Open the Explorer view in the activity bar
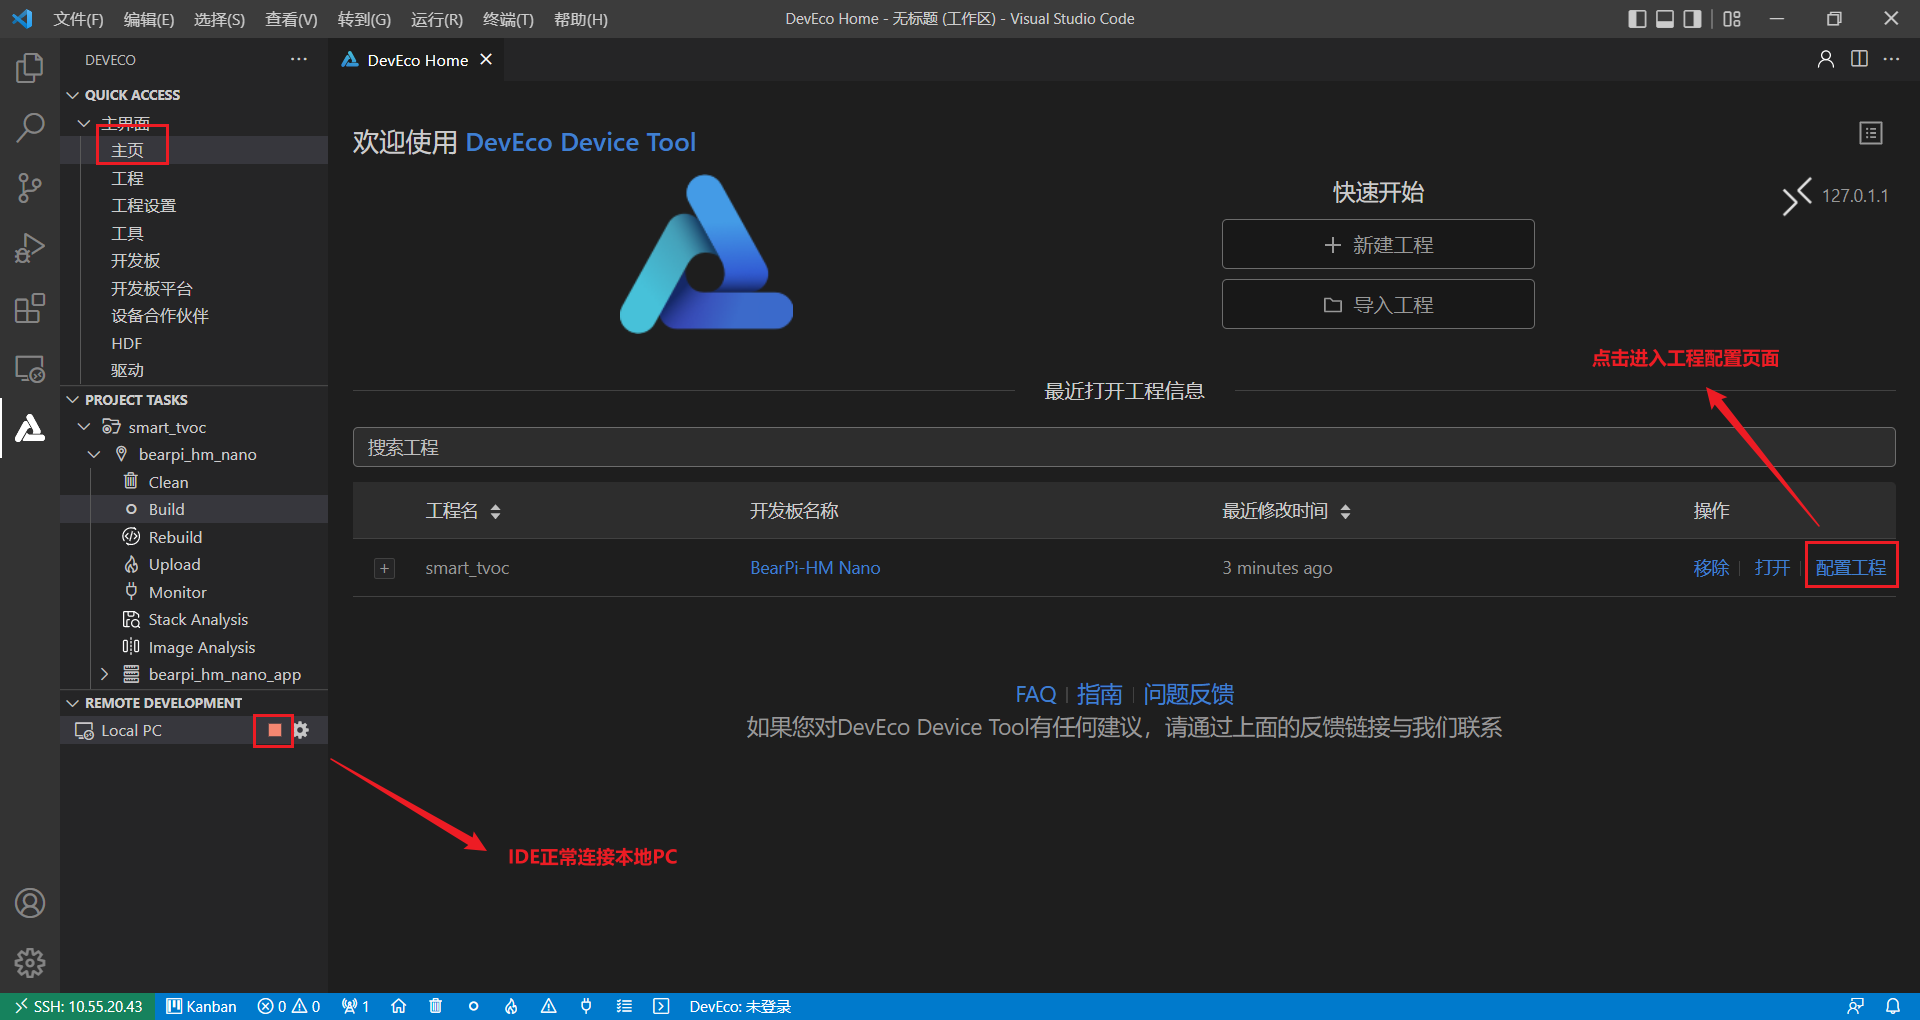The width and height of the screenshot is (1920, 1020). click(x=30, y=67)
